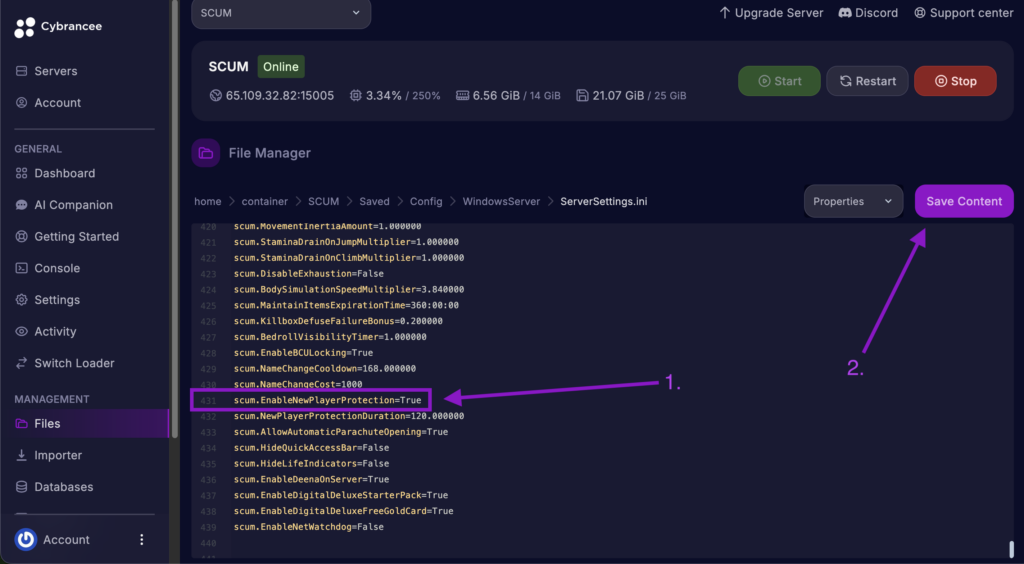Viewport: 1024px width, 564px height.
Task: Click line number 440 in the gutter
Action: (x=208, y=543)
